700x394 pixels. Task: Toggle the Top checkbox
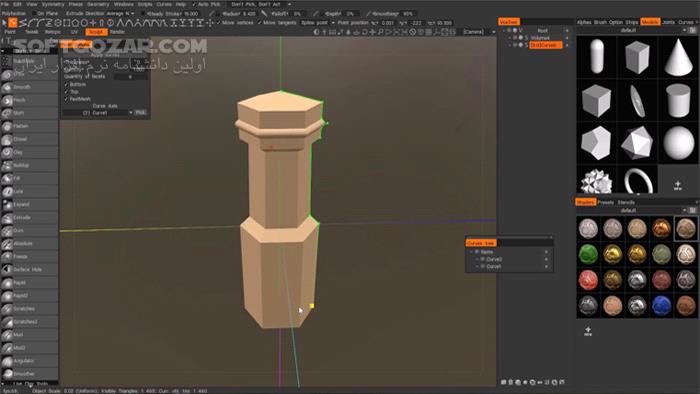coord(67,91)
